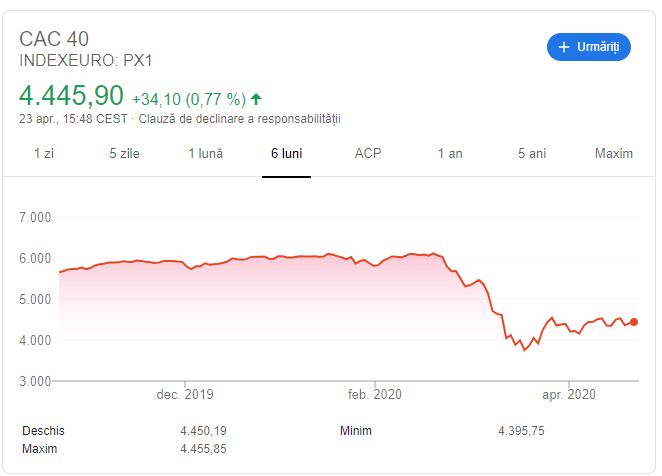Open the Maxim time range tab
The width and height of the screenshot is (662, 476).
614,153
